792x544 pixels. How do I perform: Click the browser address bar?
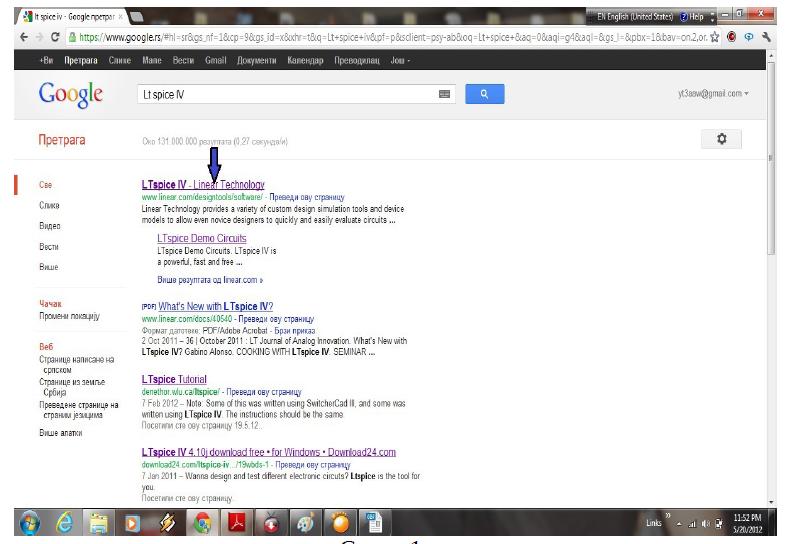392,37
